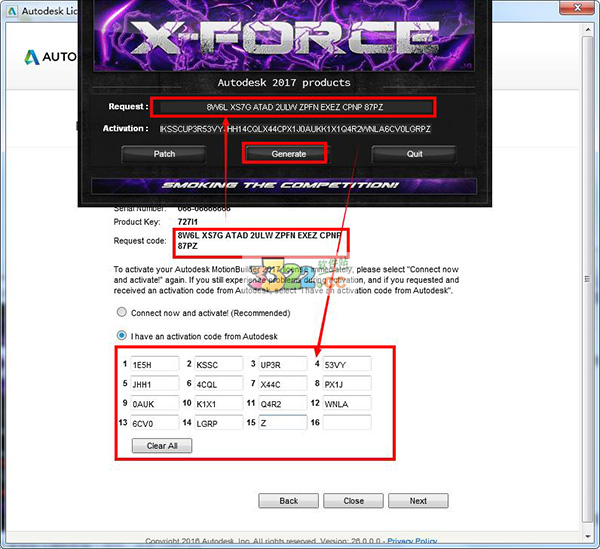Click the Generate button in X-Force

click(289, 154)
